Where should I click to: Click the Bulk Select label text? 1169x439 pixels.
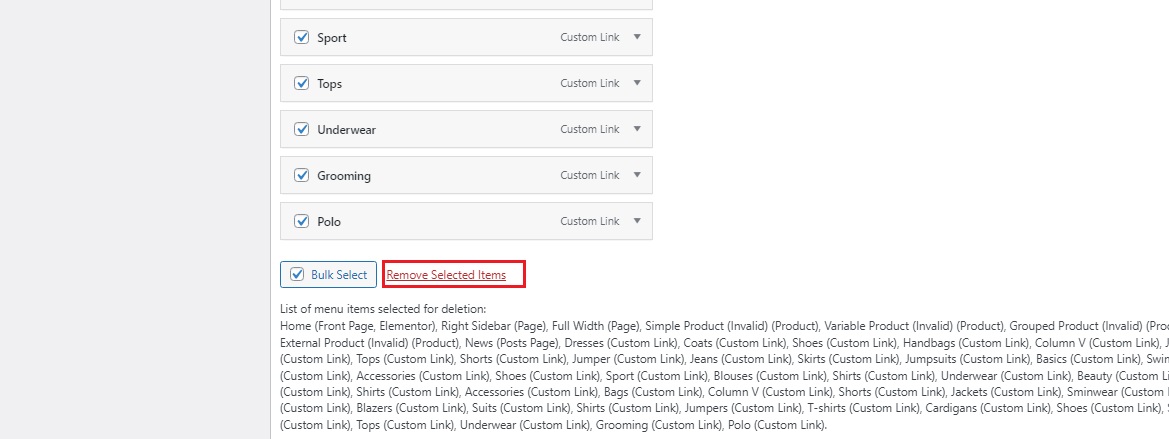(x=339, y=274)
